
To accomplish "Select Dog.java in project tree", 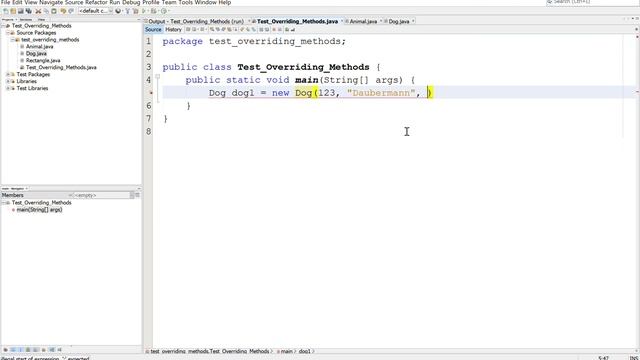I will [36, 53].
